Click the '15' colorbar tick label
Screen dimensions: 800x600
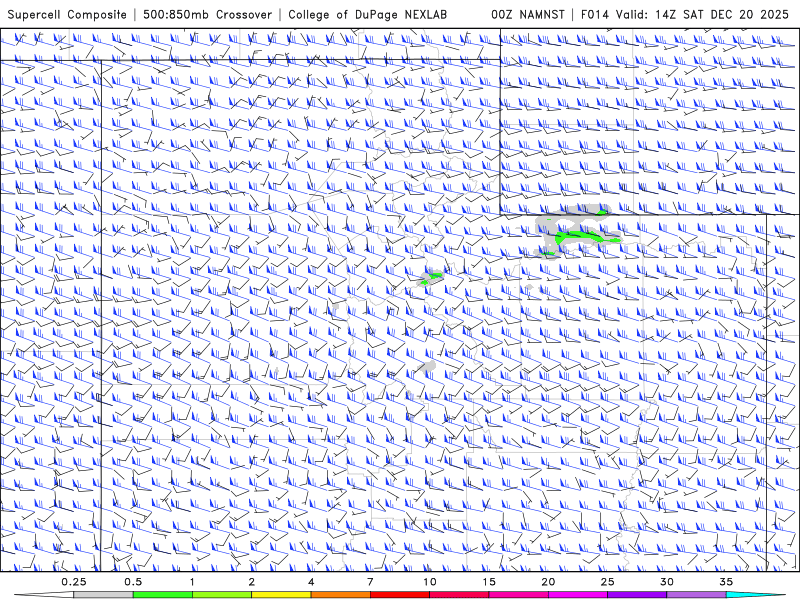coord(489,582)
